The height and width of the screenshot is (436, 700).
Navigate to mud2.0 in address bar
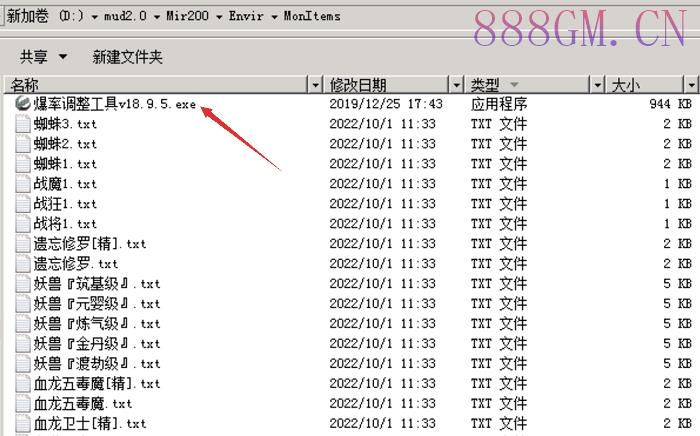tap(125, 16)
